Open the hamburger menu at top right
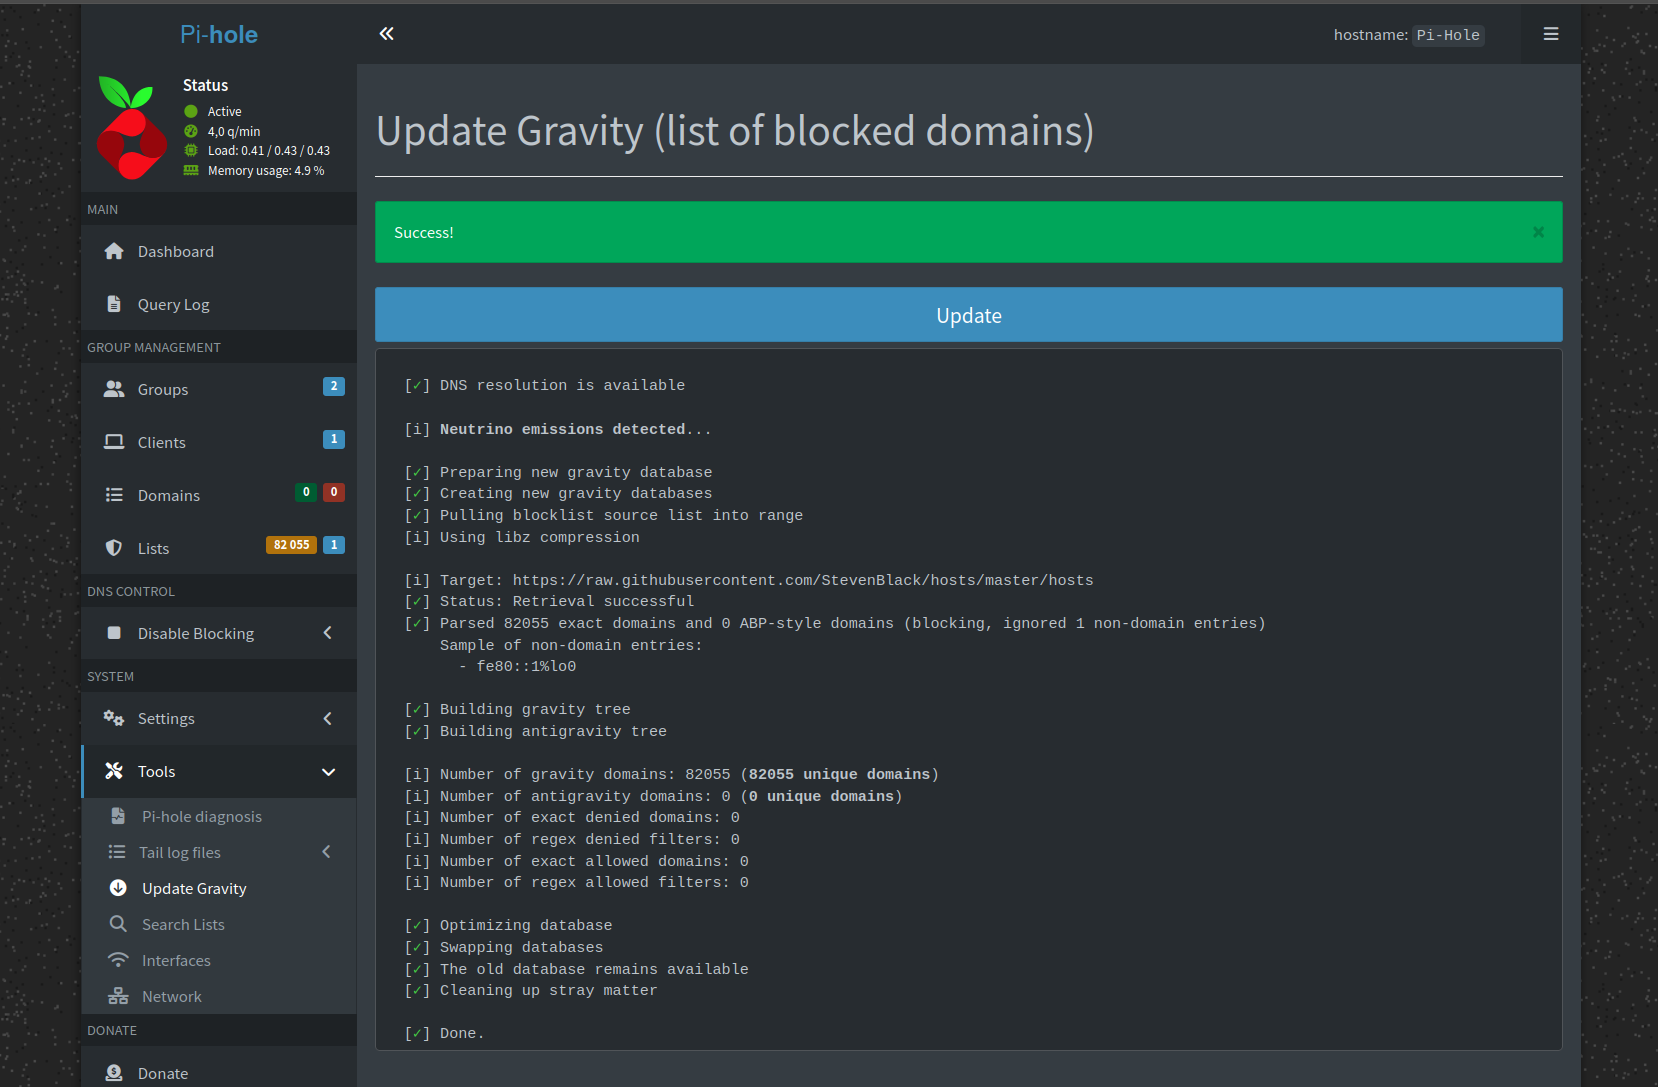 click(x=1551, y=34)
